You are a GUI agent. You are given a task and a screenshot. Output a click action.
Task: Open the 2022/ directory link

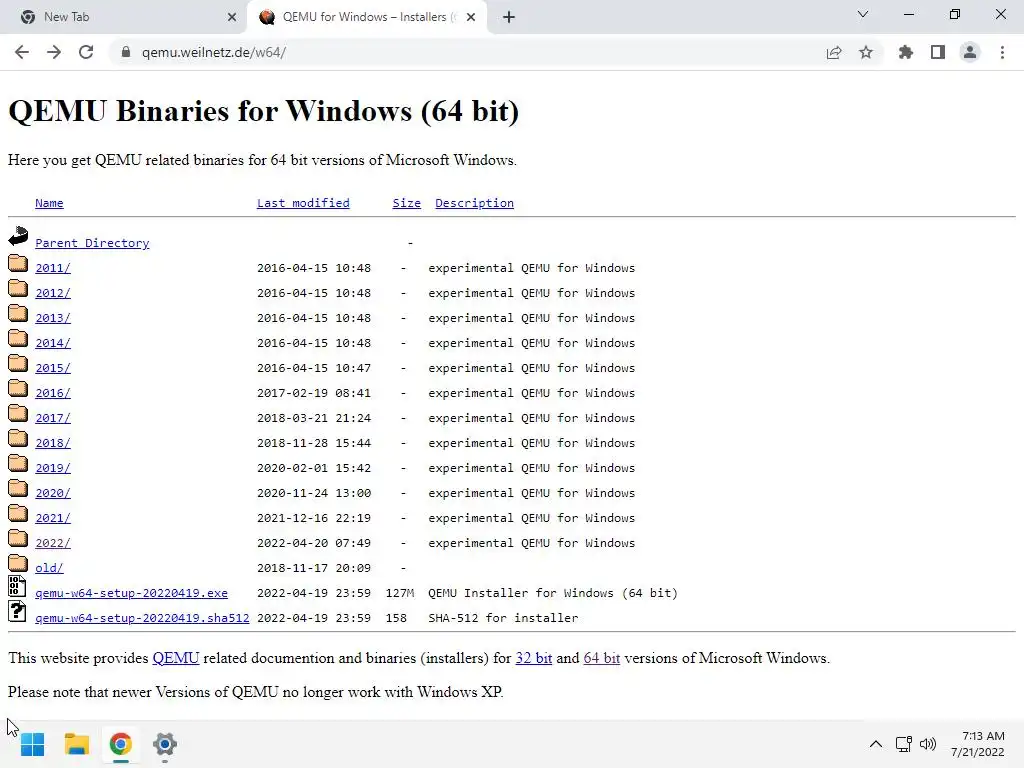[x=53, y=543]
